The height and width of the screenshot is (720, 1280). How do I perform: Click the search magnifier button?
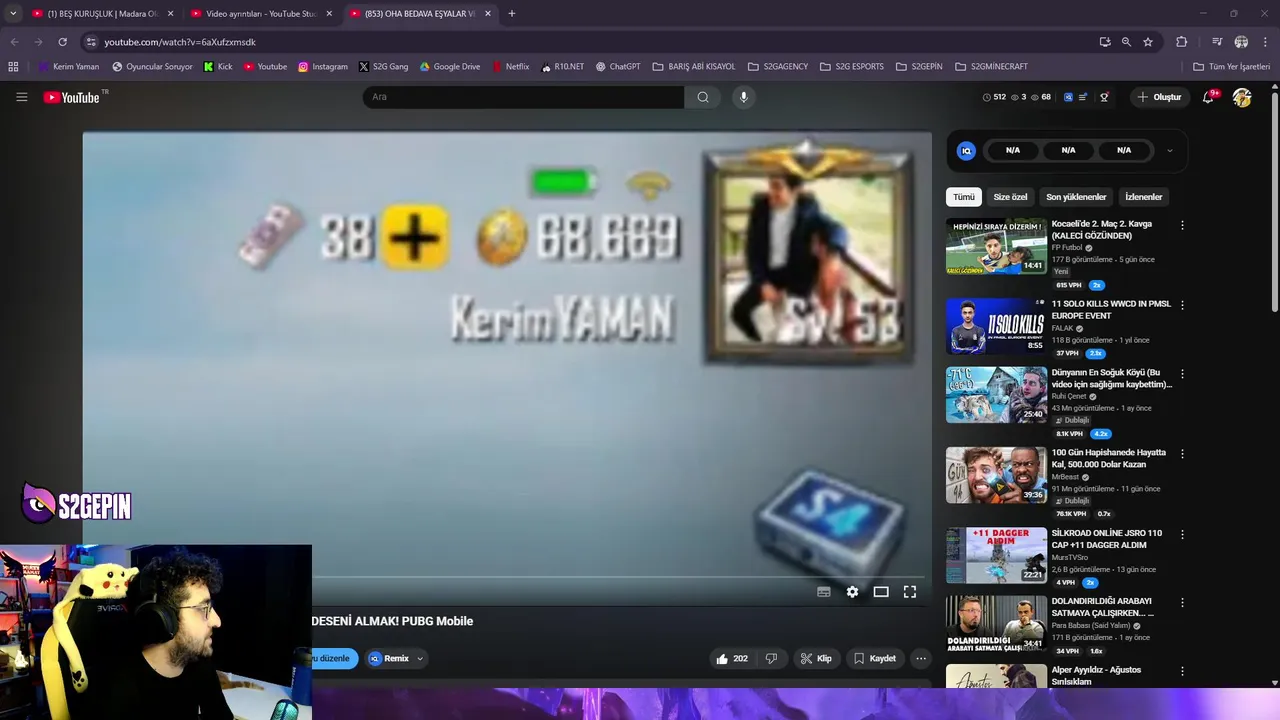coord(703,97)
